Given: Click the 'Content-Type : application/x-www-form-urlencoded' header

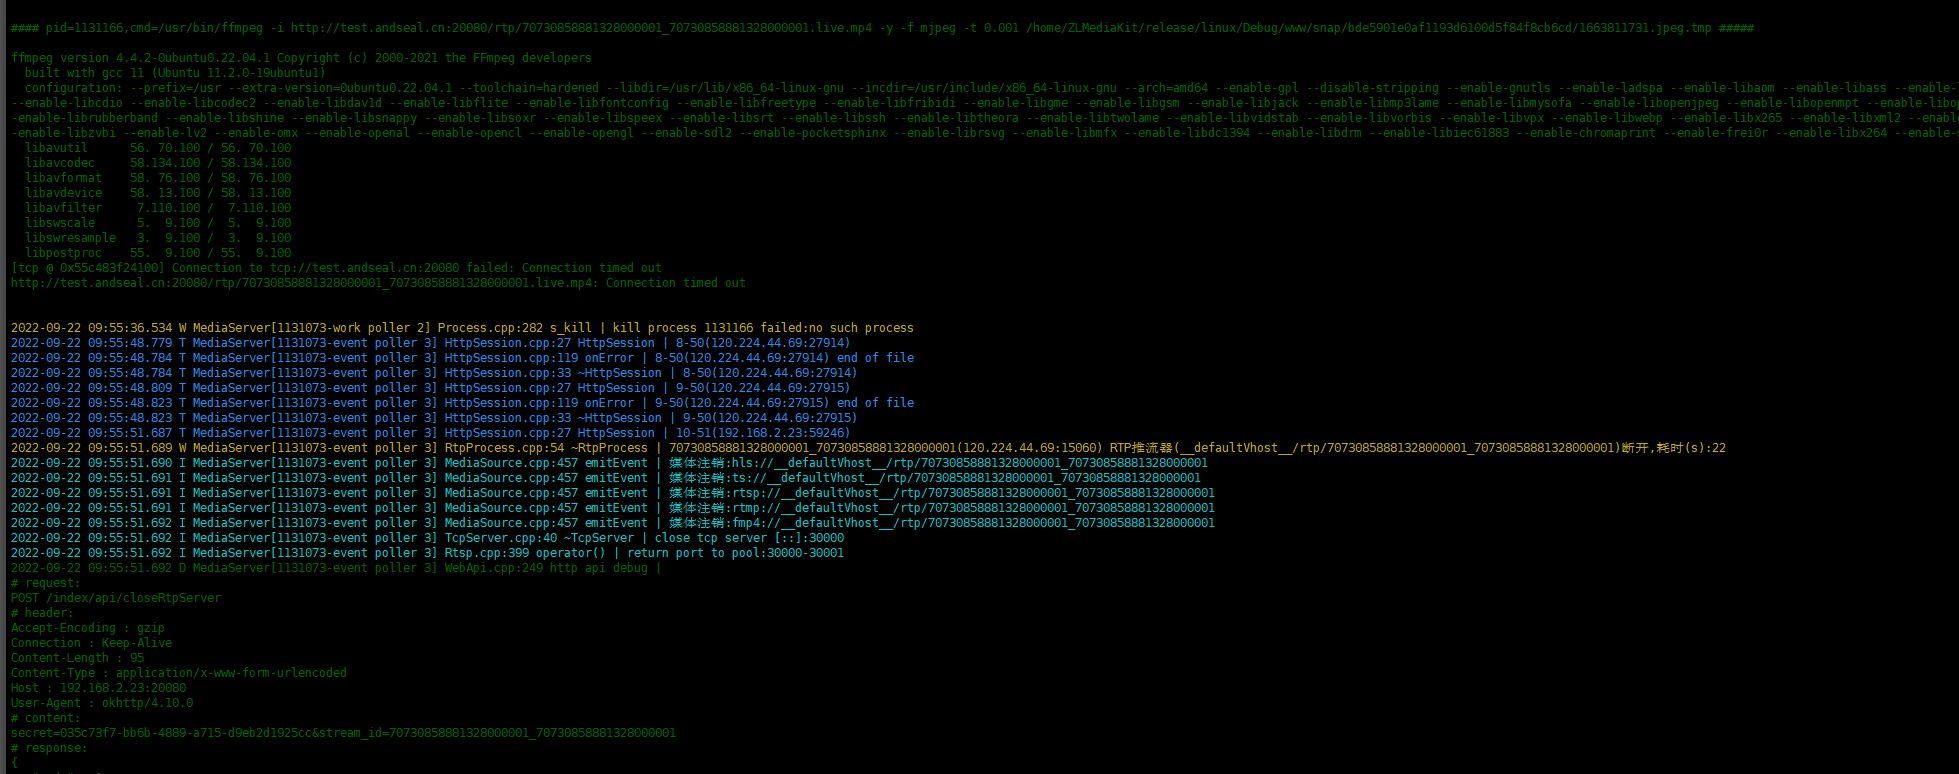Looking at the screenshot, I should coord(179,673).
